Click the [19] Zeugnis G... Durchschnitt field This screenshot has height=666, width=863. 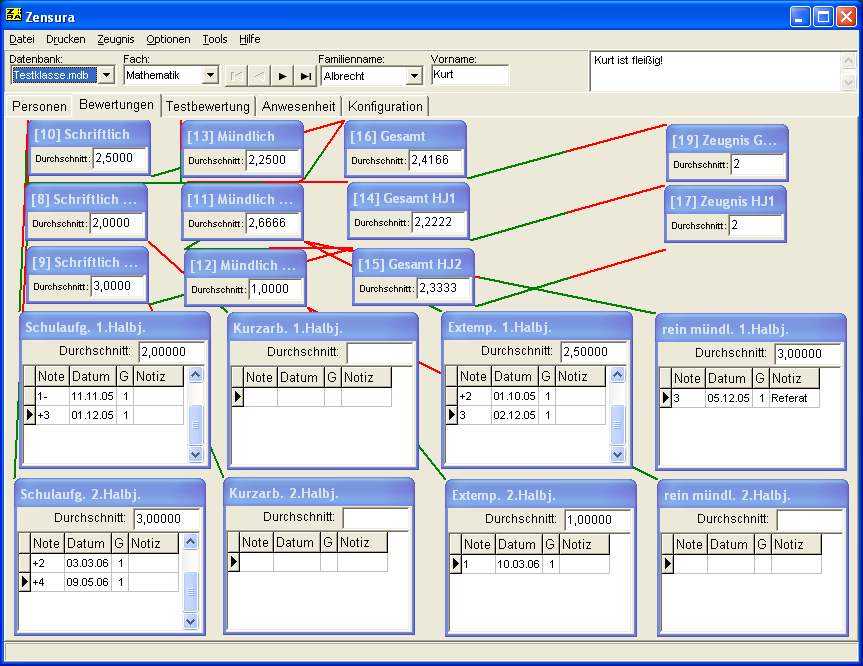758,164
